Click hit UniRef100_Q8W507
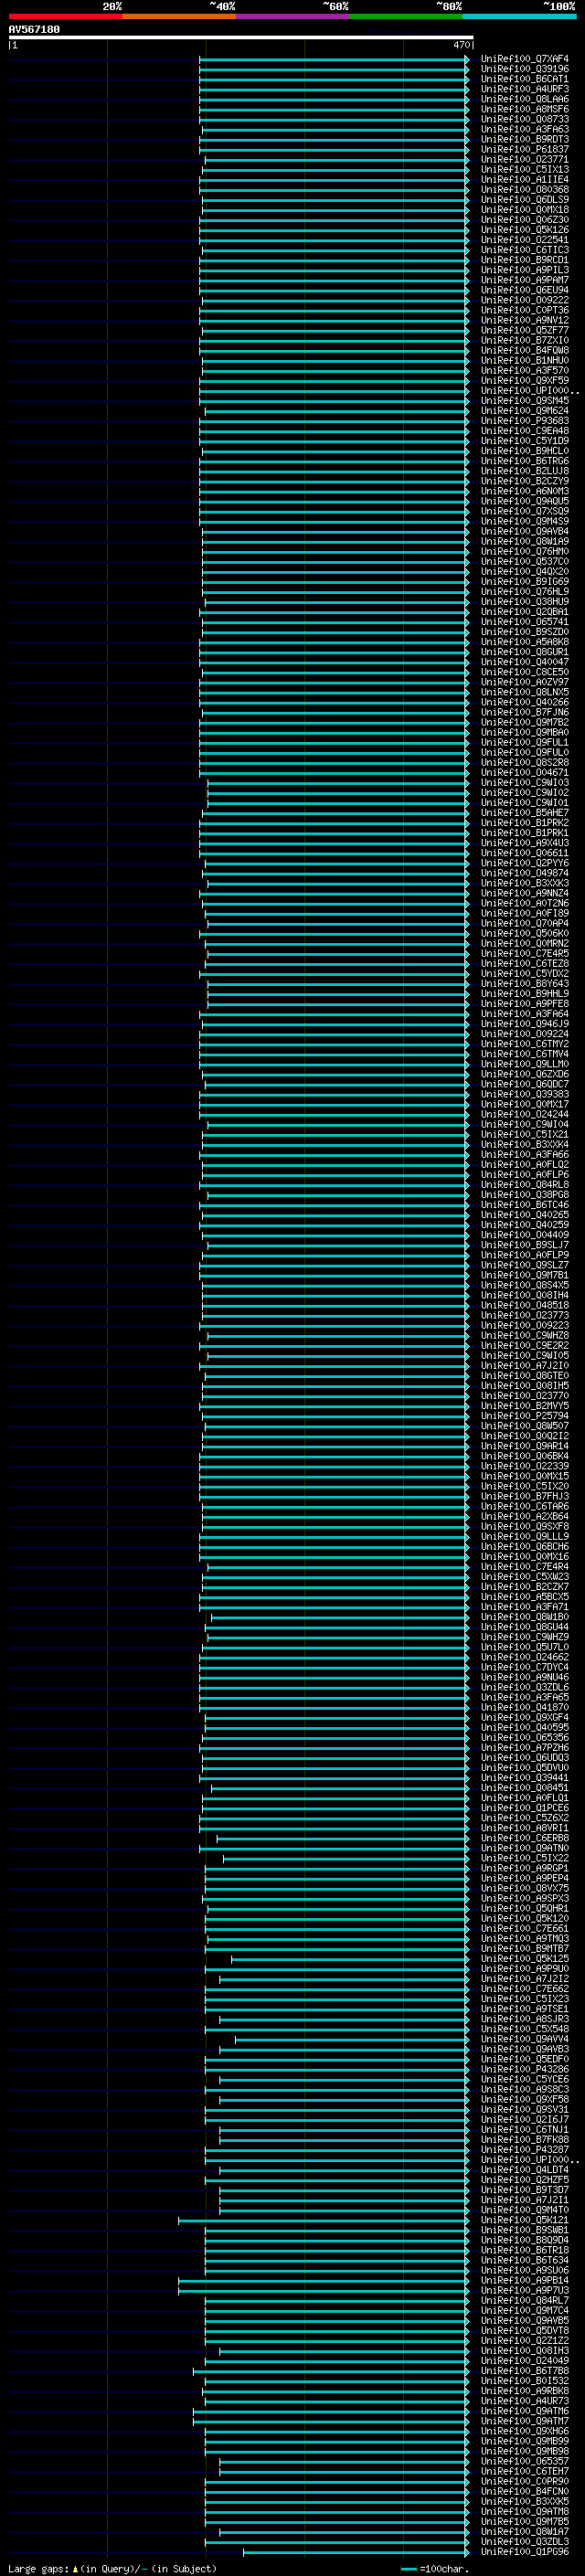The width and height of the screenshot is (585, 2576). tap(525, 1426)
